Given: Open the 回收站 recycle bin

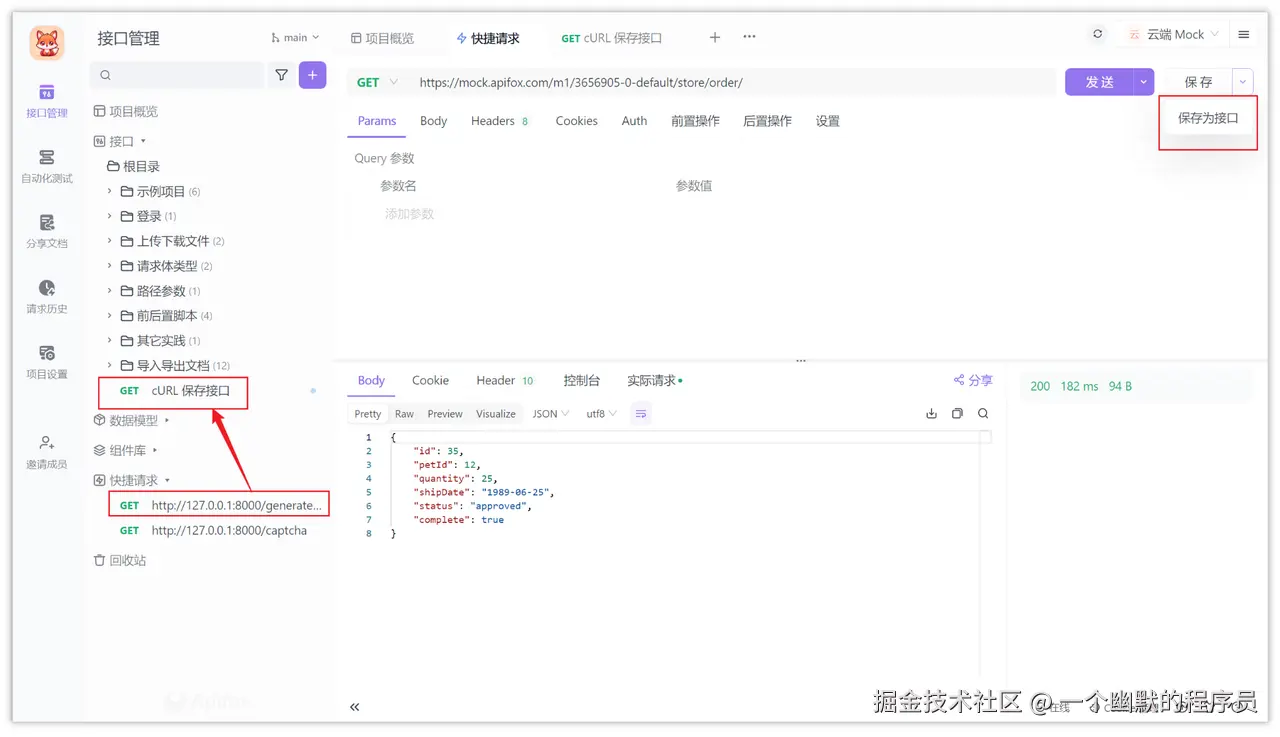Looking at the screenshot, I should point(120,560).
